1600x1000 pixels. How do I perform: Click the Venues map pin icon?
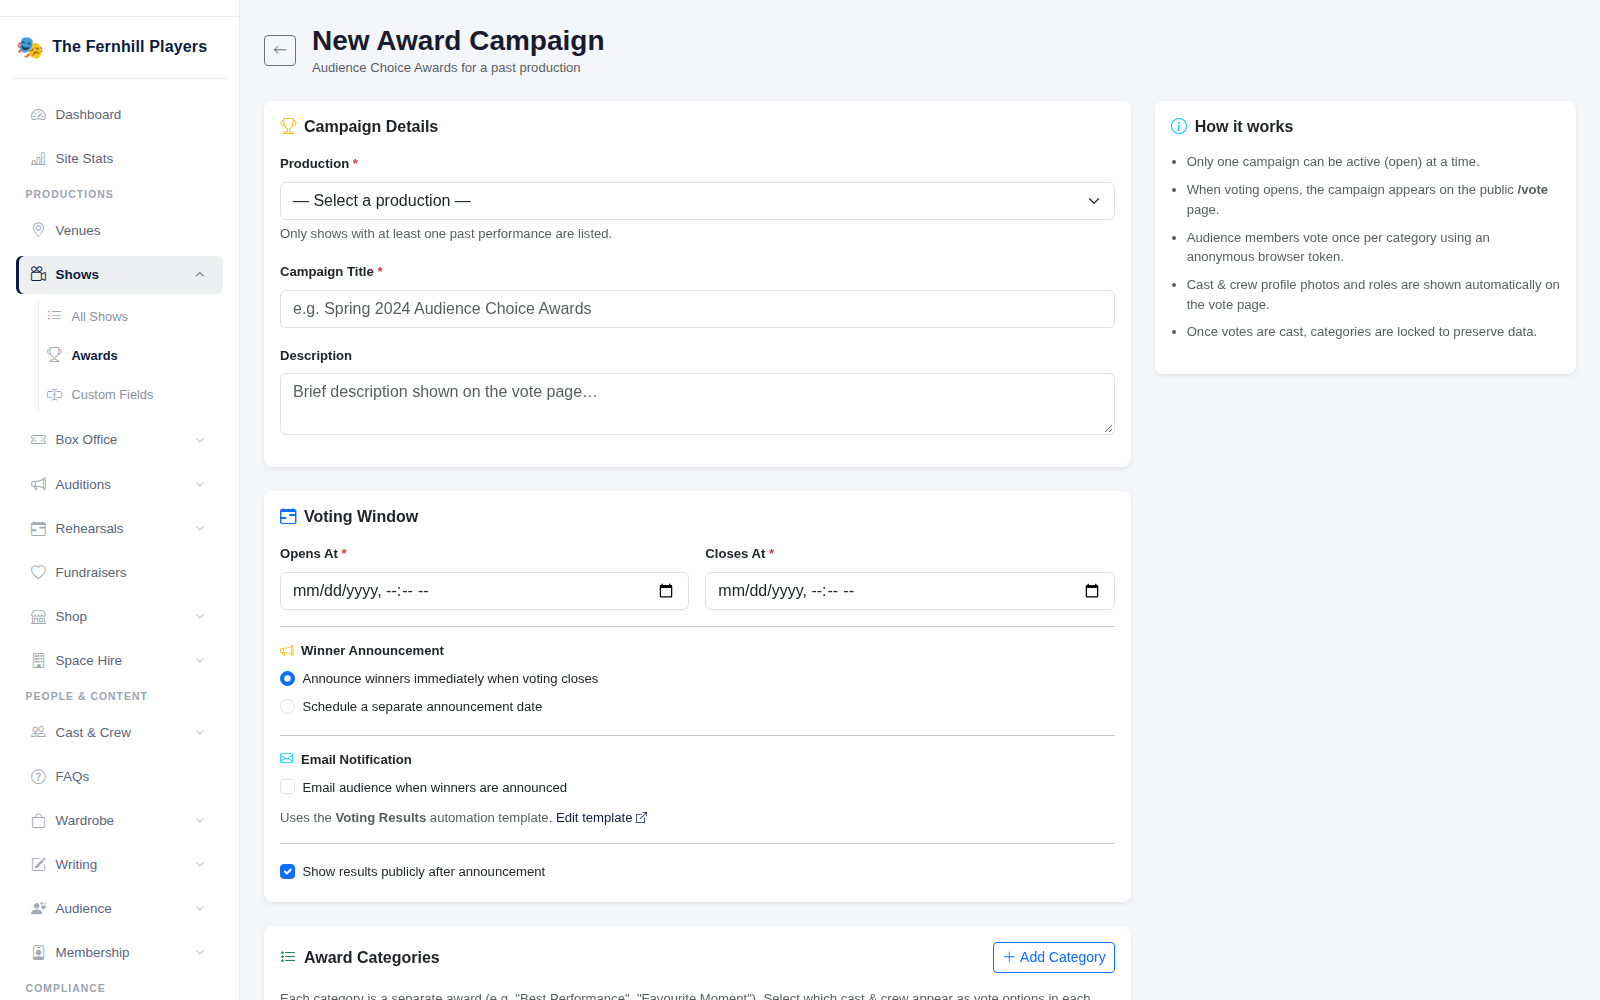38,231
